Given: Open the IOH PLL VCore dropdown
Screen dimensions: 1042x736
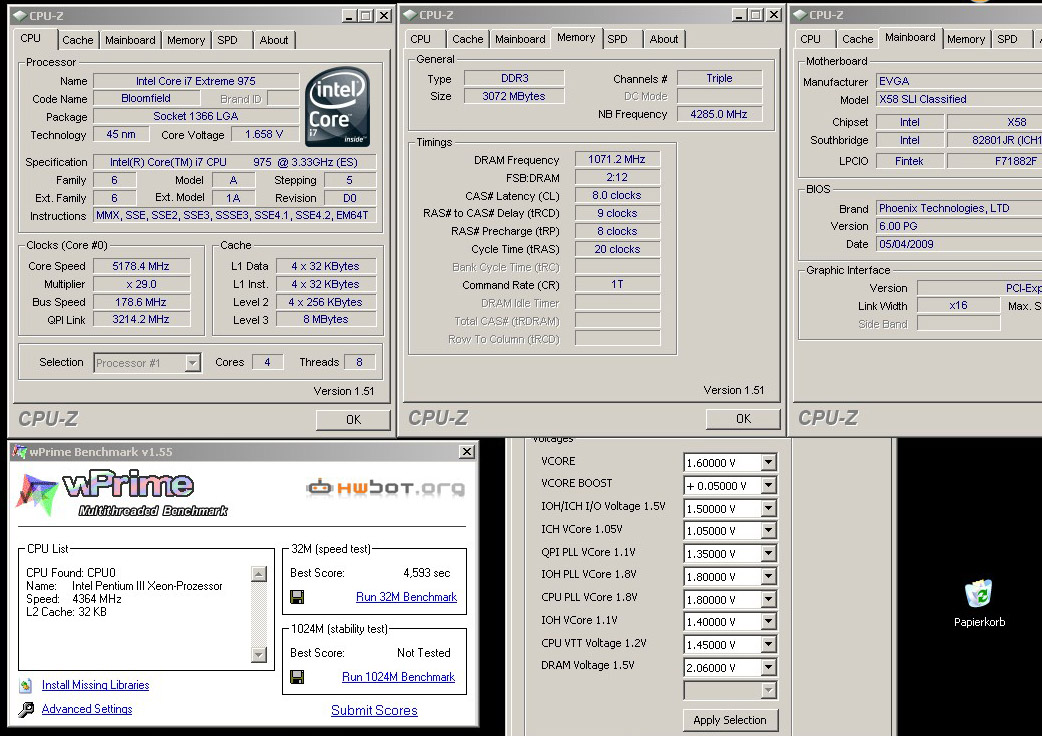Looking at the screenshot, I should (768, 577).
